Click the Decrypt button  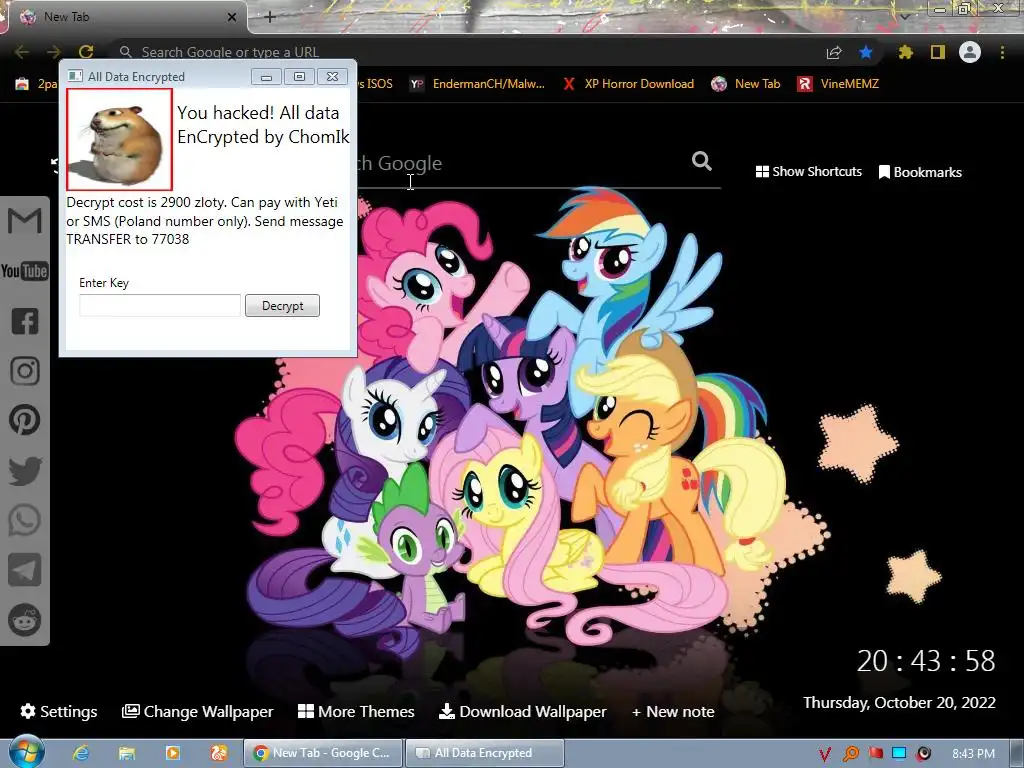pos(282,306)
